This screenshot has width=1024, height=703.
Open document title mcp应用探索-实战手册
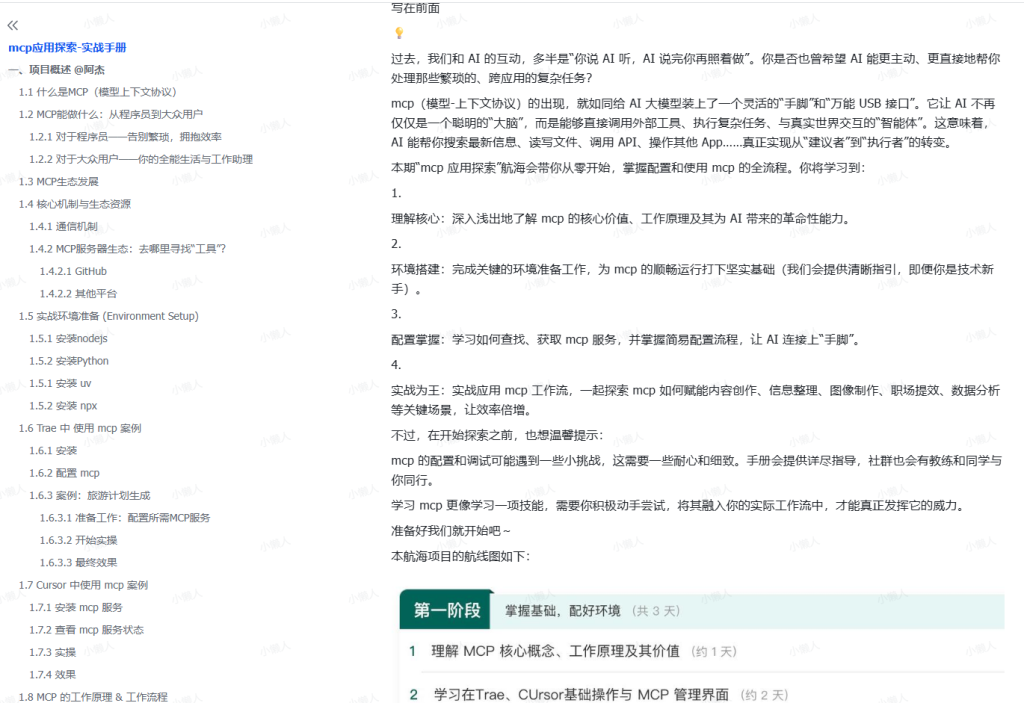pyautogui.click(x=67, y=47)
